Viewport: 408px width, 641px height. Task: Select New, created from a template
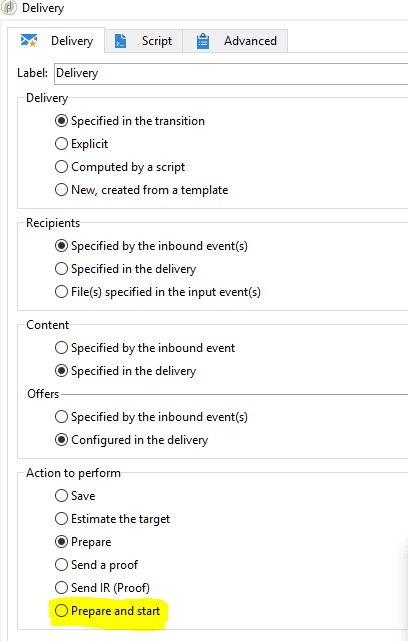(141, 190)
